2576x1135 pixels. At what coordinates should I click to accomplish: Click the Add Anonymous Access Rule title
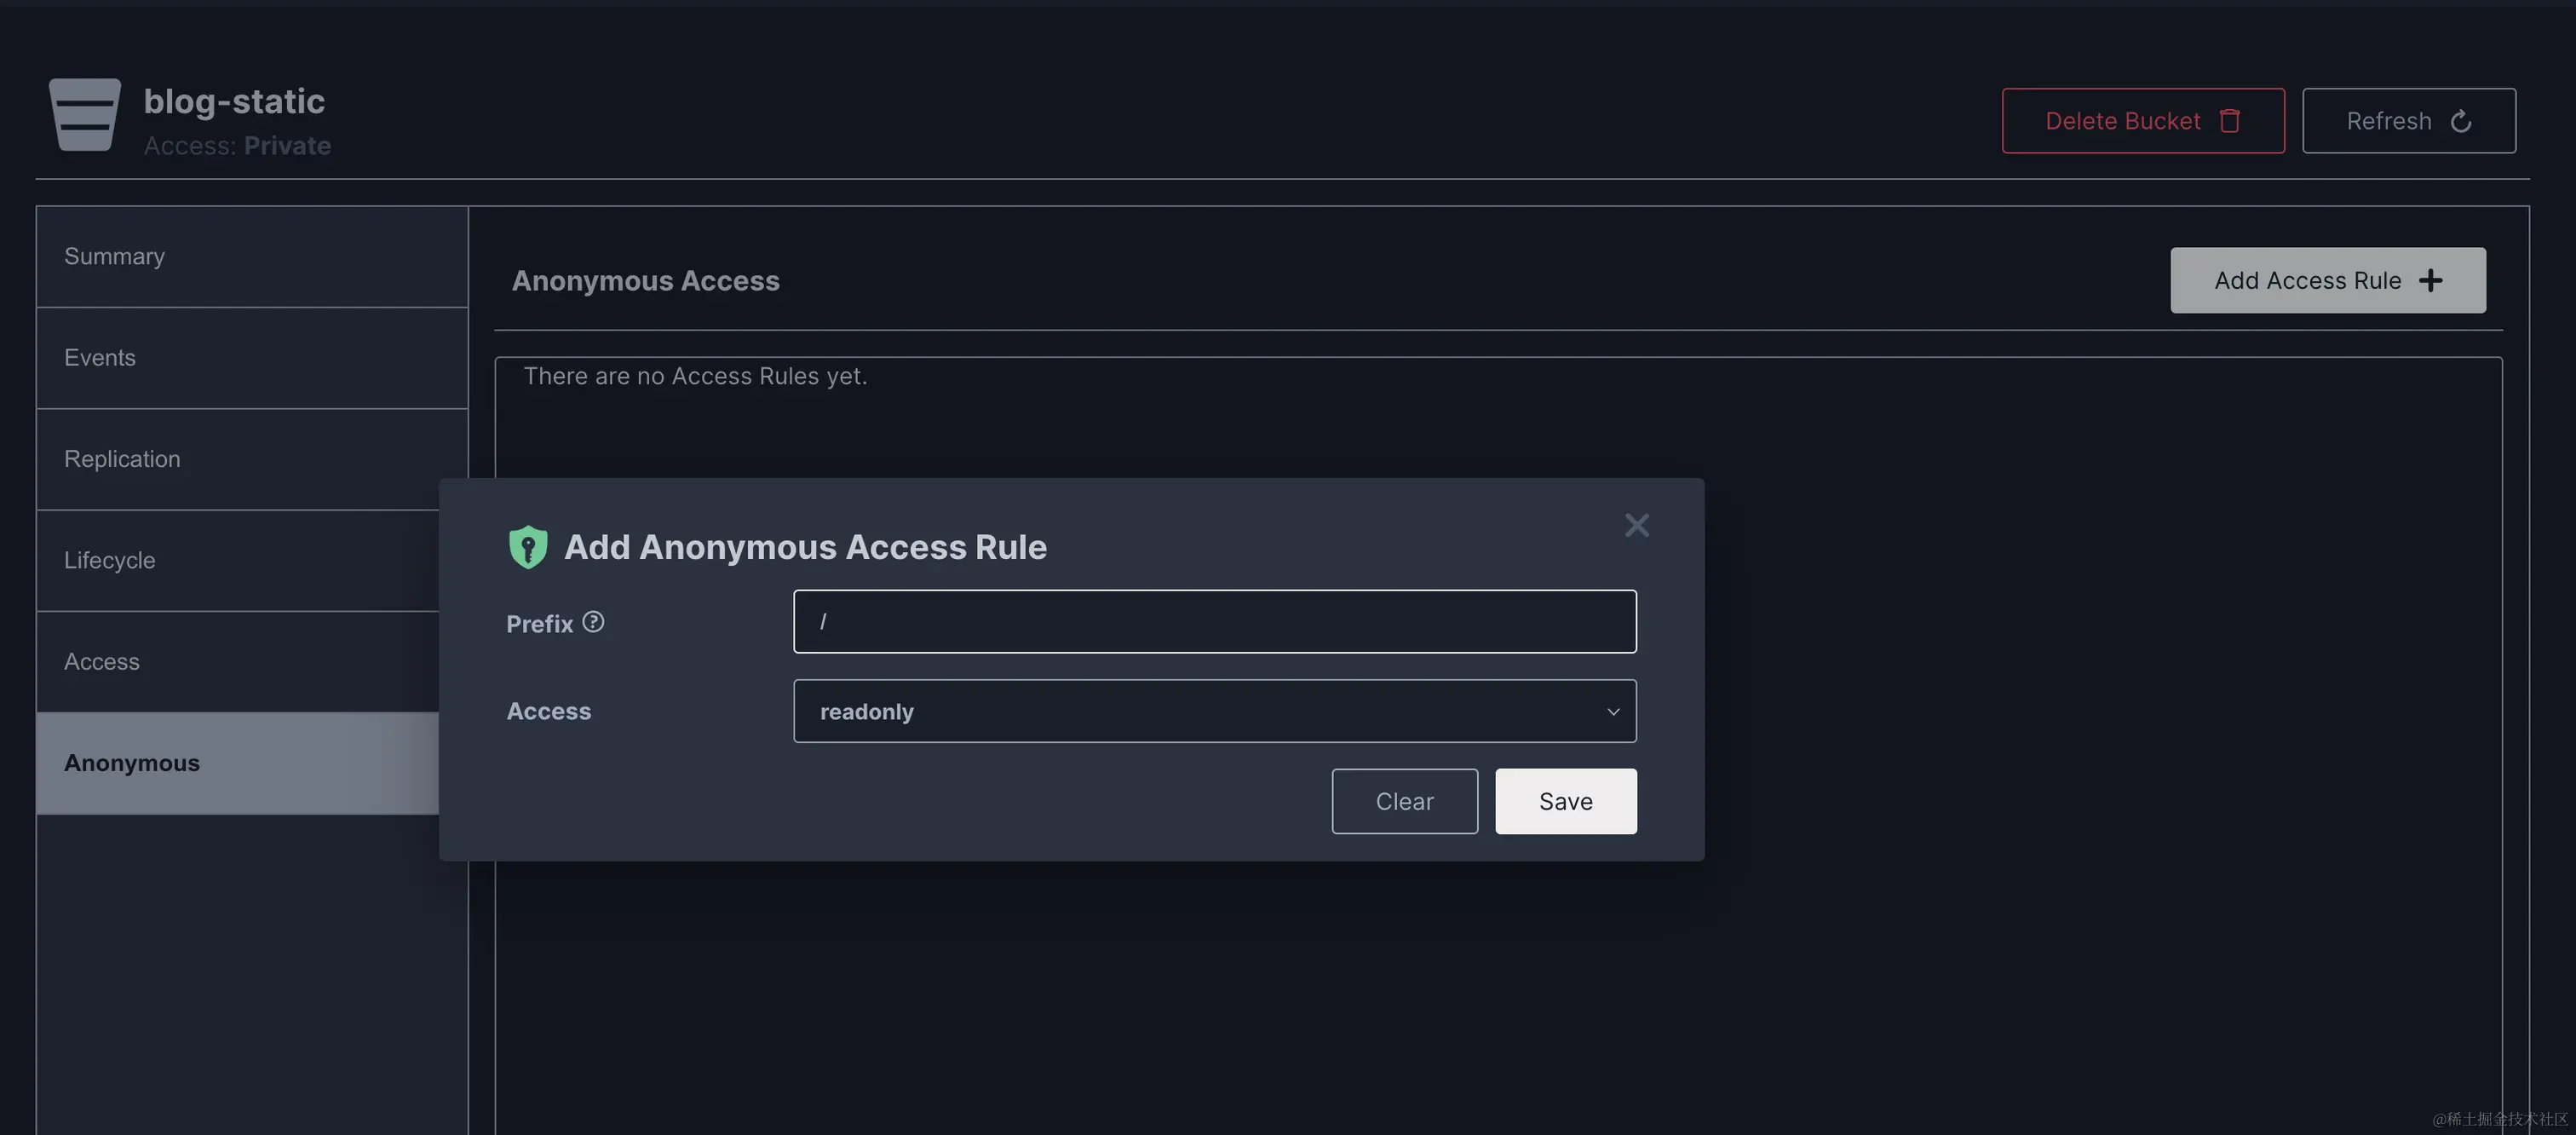805,547
